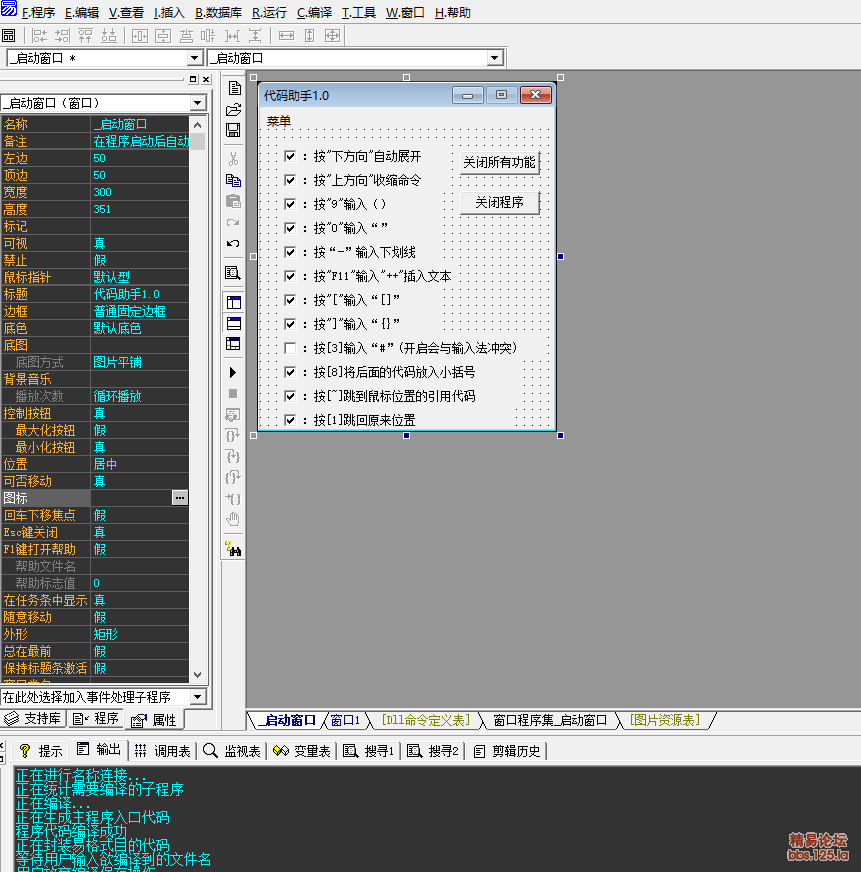Click the Paste clipboard icon
The width and height of the screenshot is (861, 872).
click(x=234, y=201)
